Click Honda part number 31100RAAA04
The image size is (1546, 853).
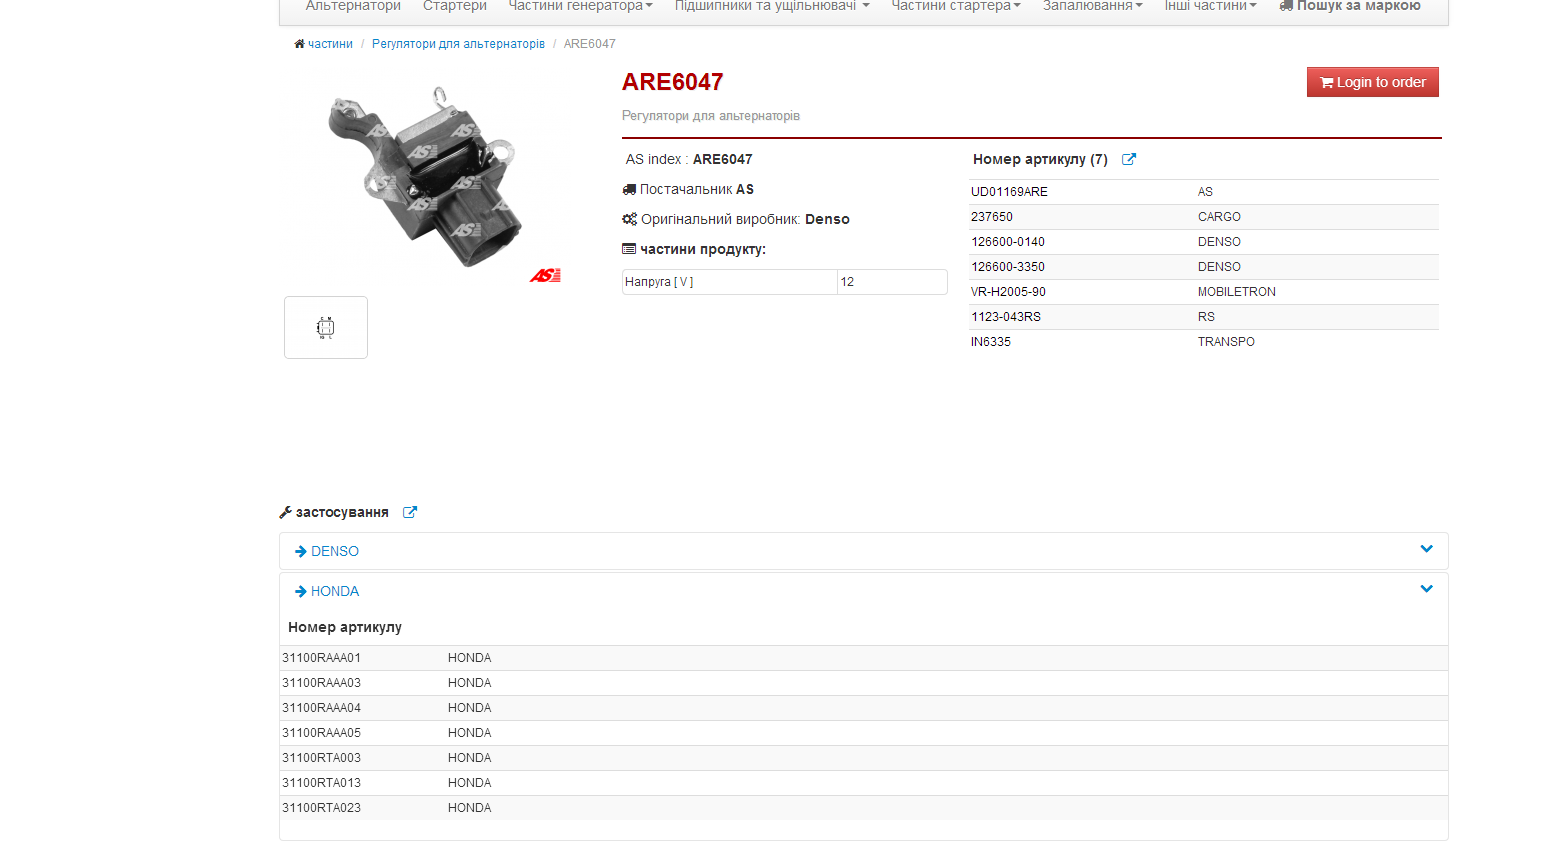[x=321, y=708]
